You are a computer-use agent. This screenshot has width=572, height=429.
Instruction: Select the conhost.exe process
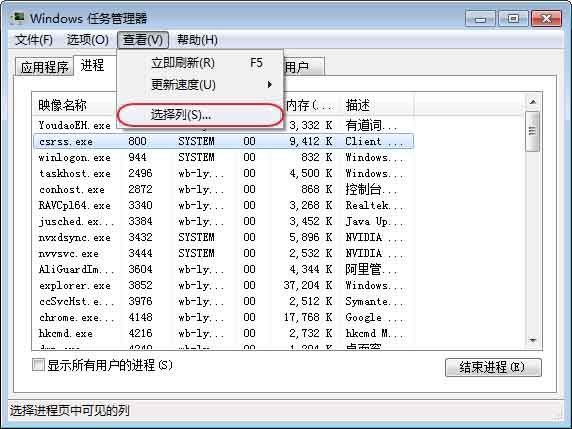(x=223, y=189)
